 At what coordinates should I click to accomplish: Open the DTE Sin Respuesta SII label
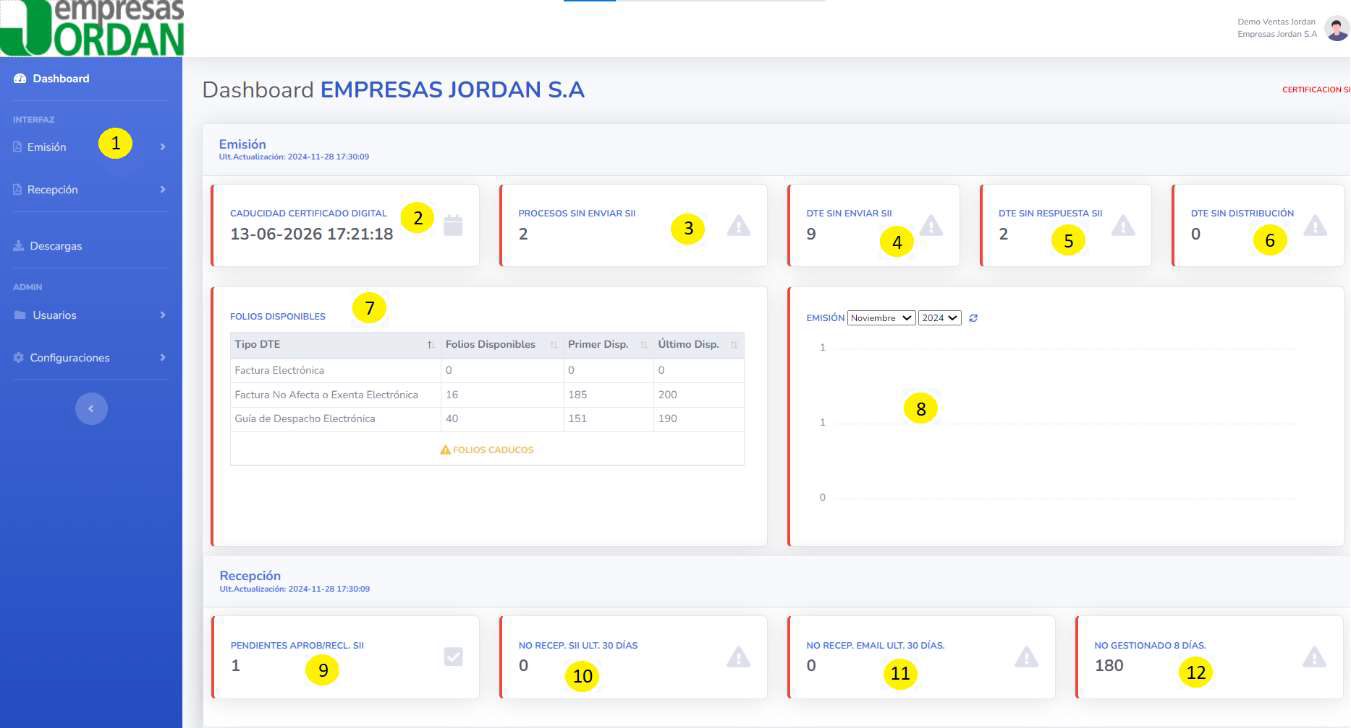[x=1050, y=213]
